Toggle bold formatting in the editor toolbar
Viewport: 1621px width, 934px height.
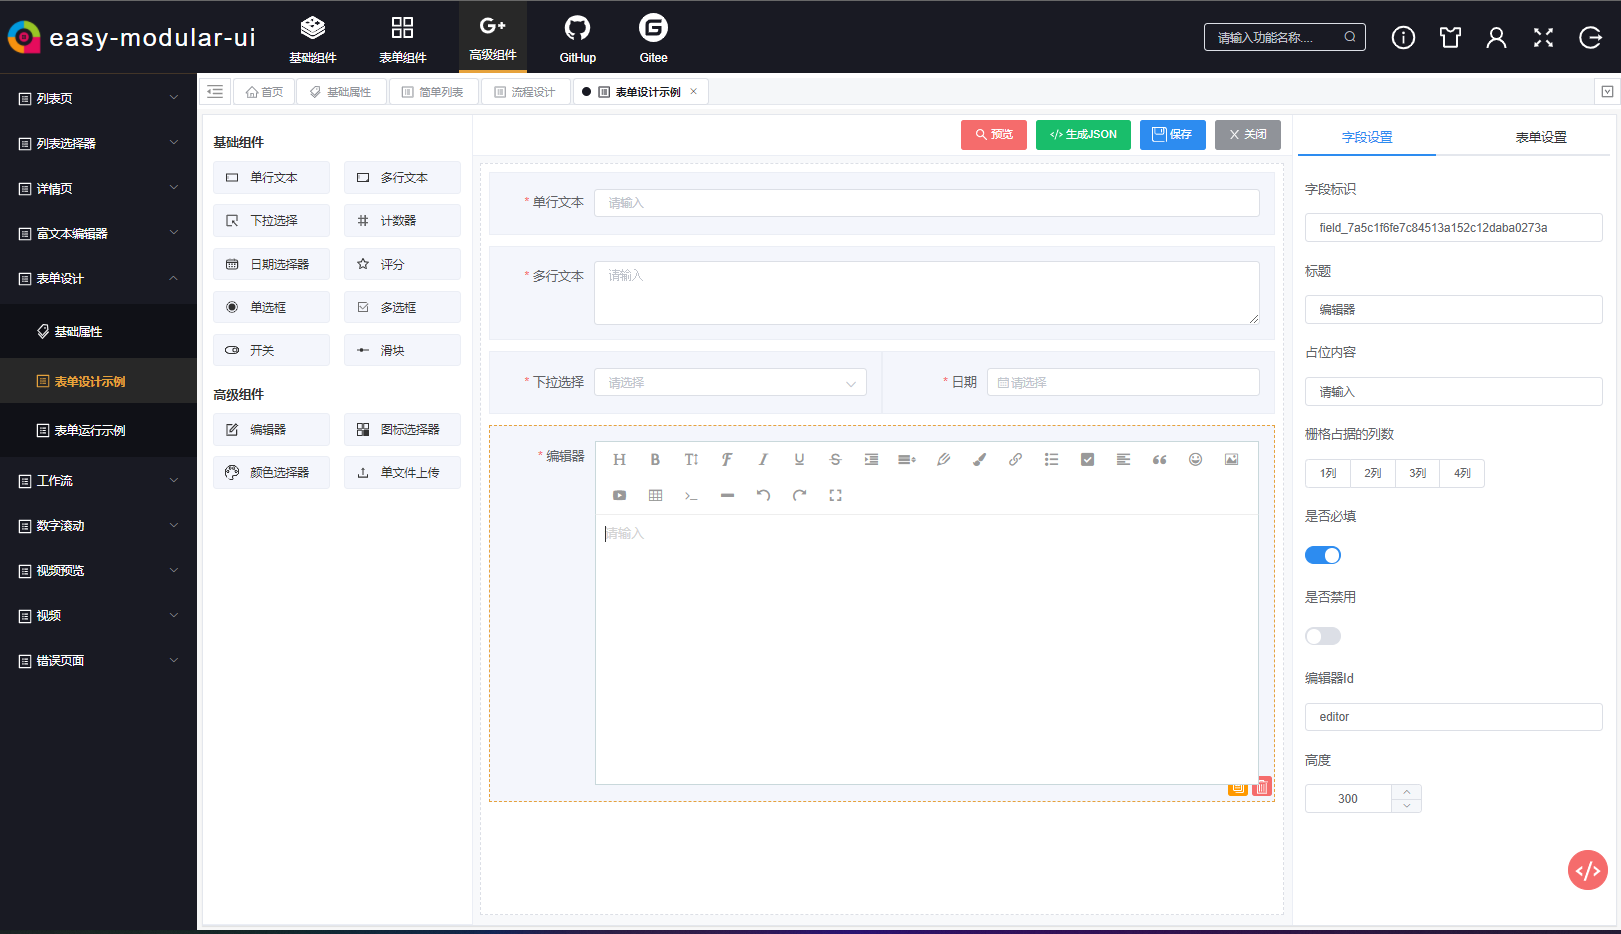(655, 459)
